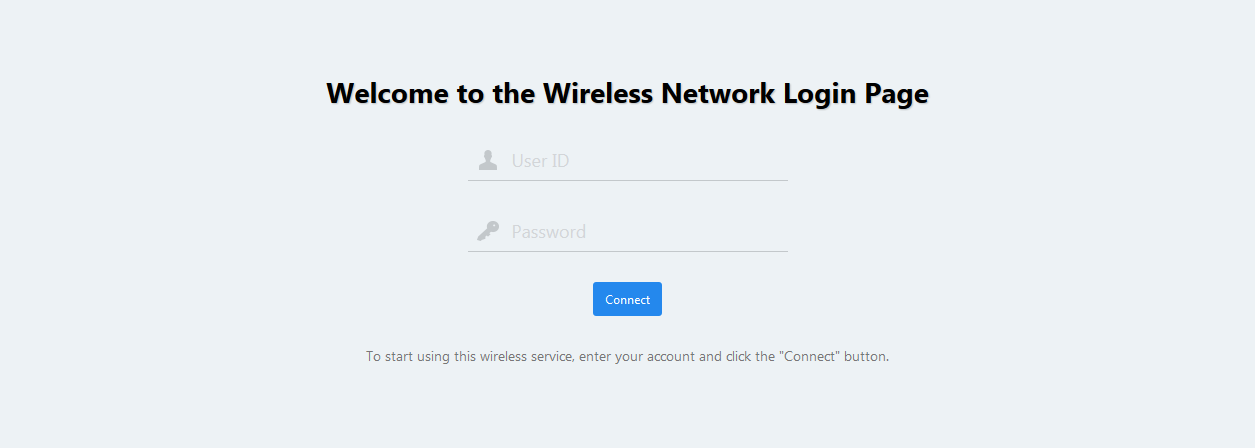Click the underline beneath the Password field
This screenshot has width=1255, height=448.
(627, 251)
